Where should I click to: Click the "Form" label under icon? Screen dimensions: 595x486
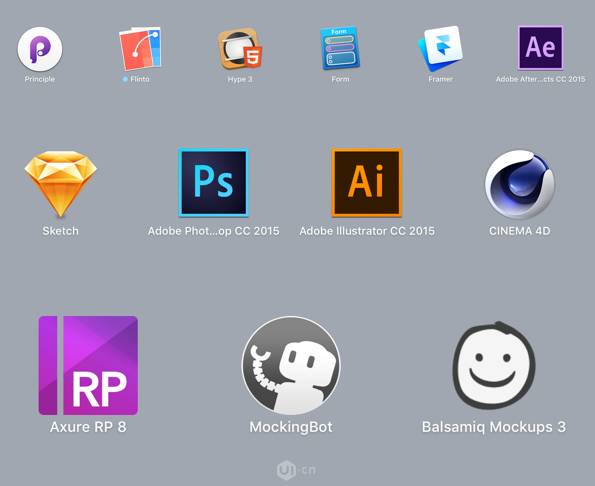(340, 79)
